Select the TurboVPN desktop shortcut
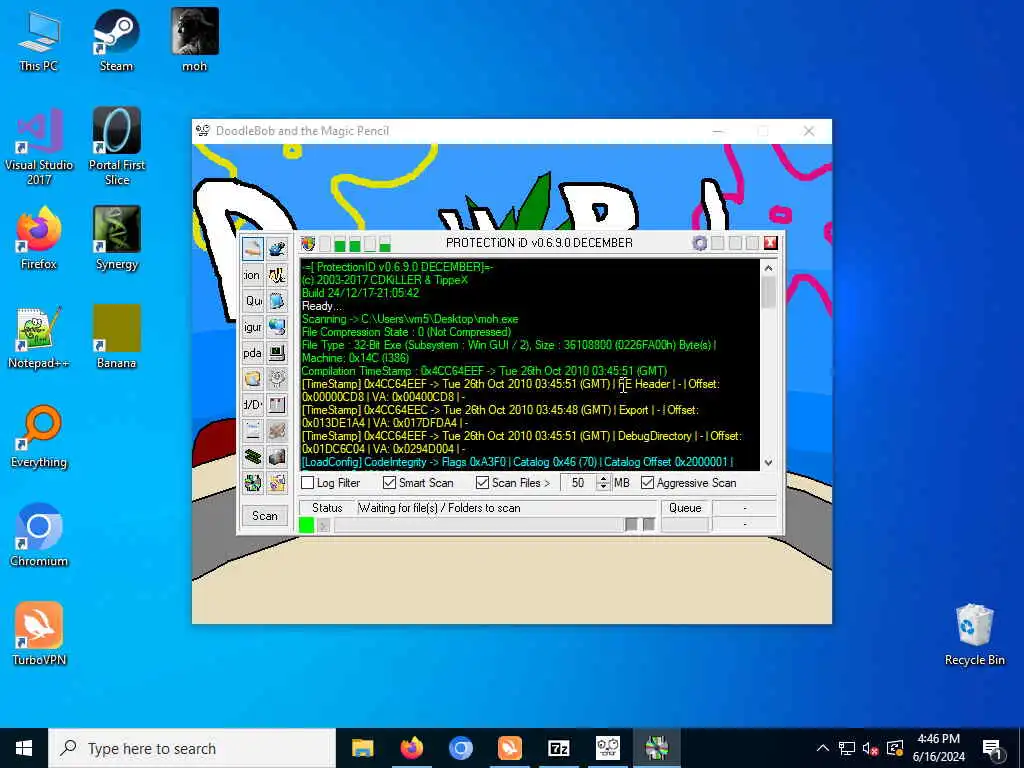The image size is (1024, 768). tap(39, 634)
